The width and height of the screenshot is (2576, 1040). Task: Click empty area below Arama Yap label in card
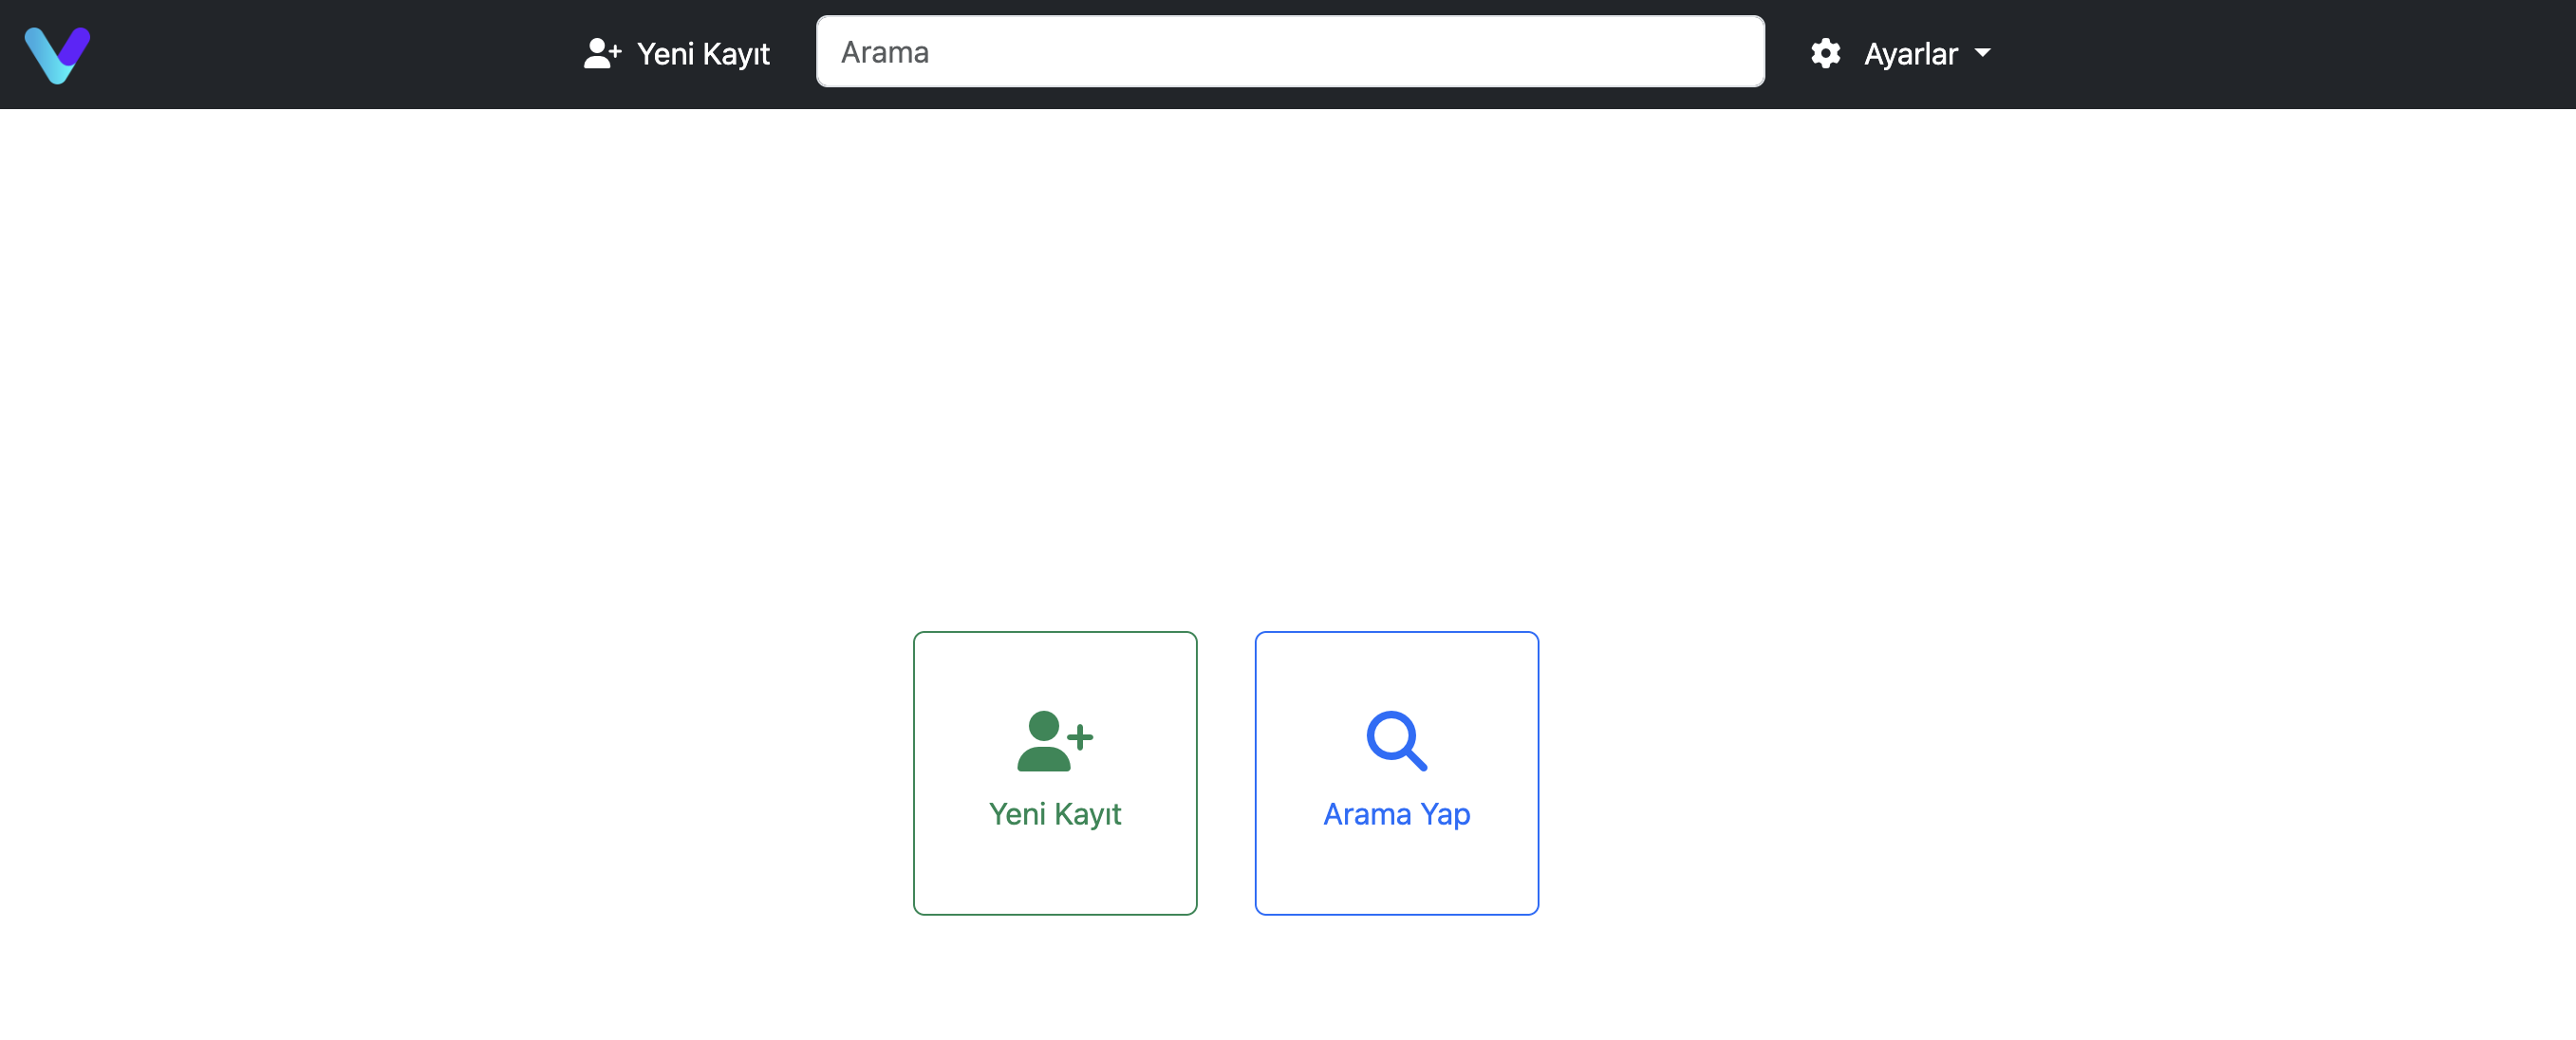[1396, 875]
